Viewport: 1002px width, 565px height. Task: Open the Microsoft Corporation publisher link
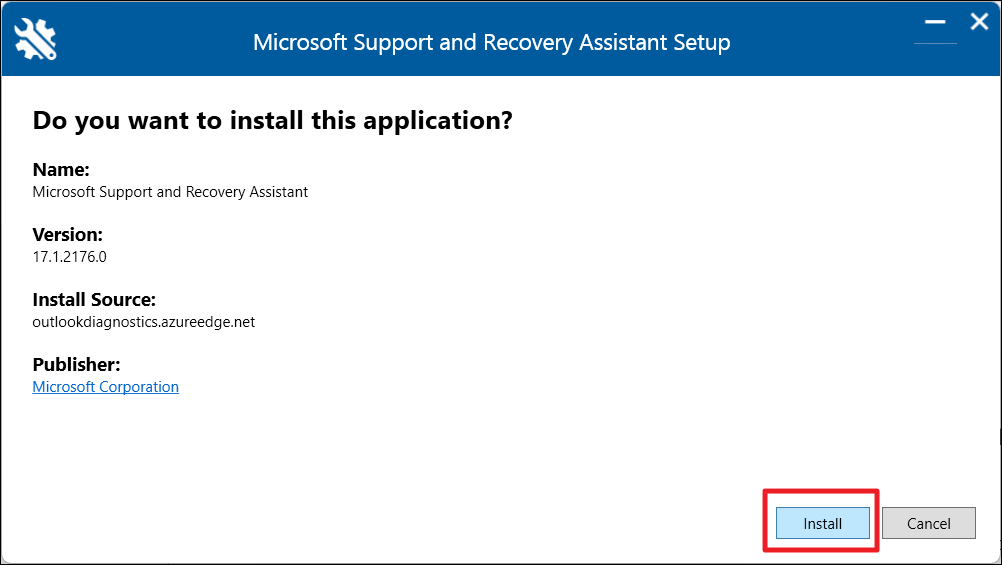coord(105,387)
